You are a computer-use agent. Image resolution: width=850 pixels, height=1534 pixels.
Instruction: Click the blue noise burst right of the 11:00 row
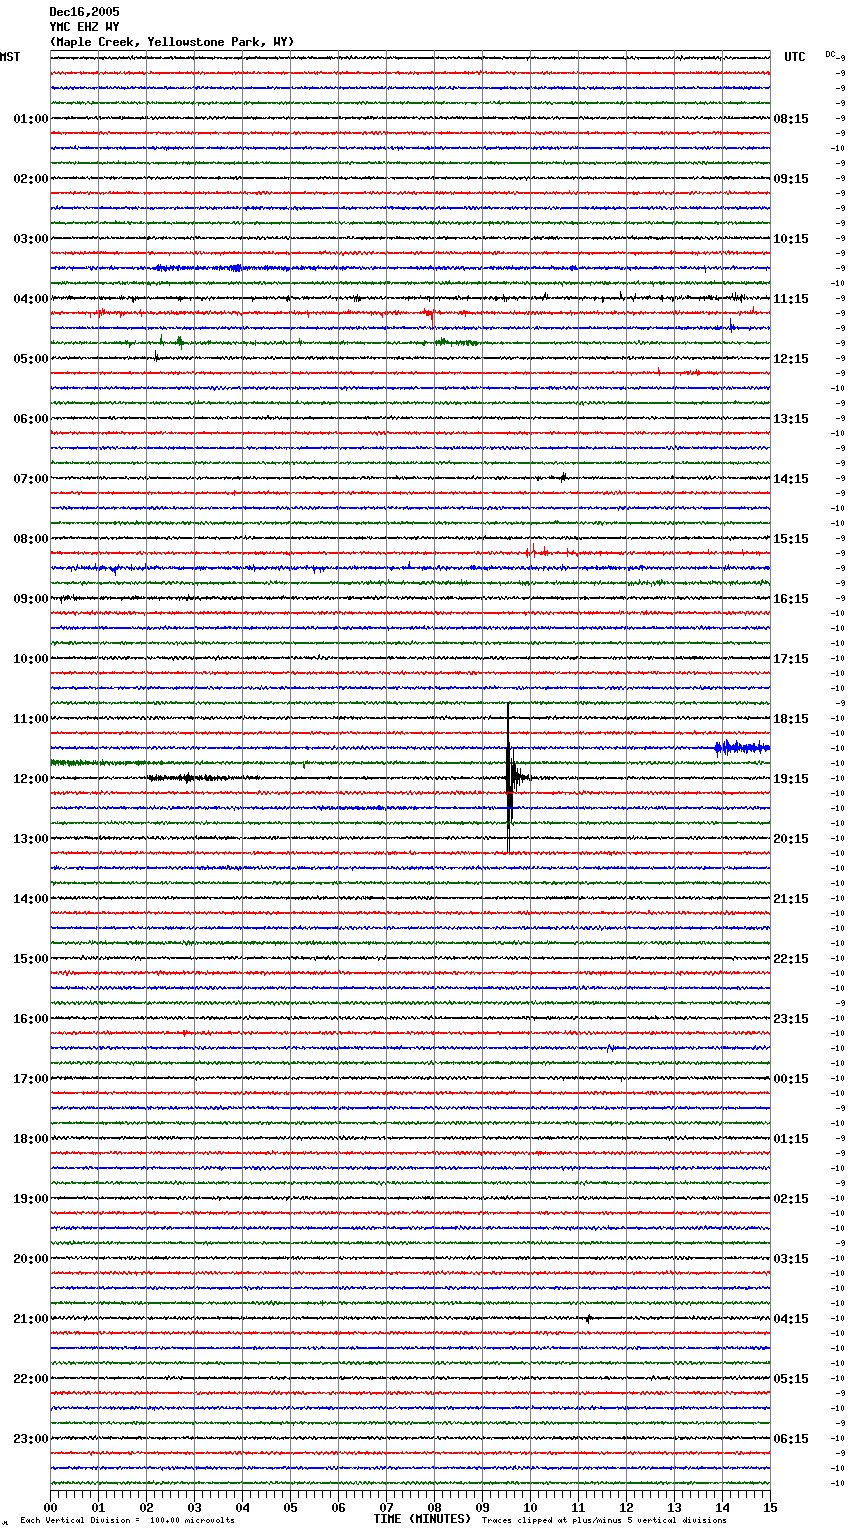(741, 747)
